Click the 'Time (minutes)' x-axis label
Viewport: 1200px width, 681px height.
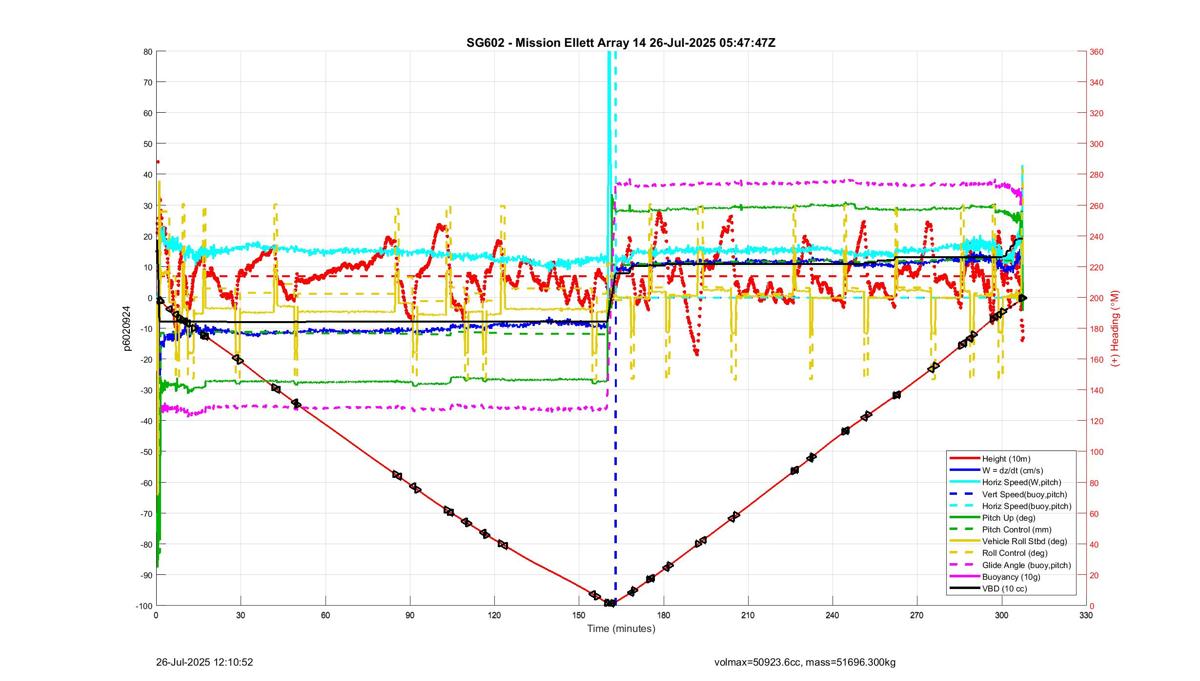pos(621,629)
